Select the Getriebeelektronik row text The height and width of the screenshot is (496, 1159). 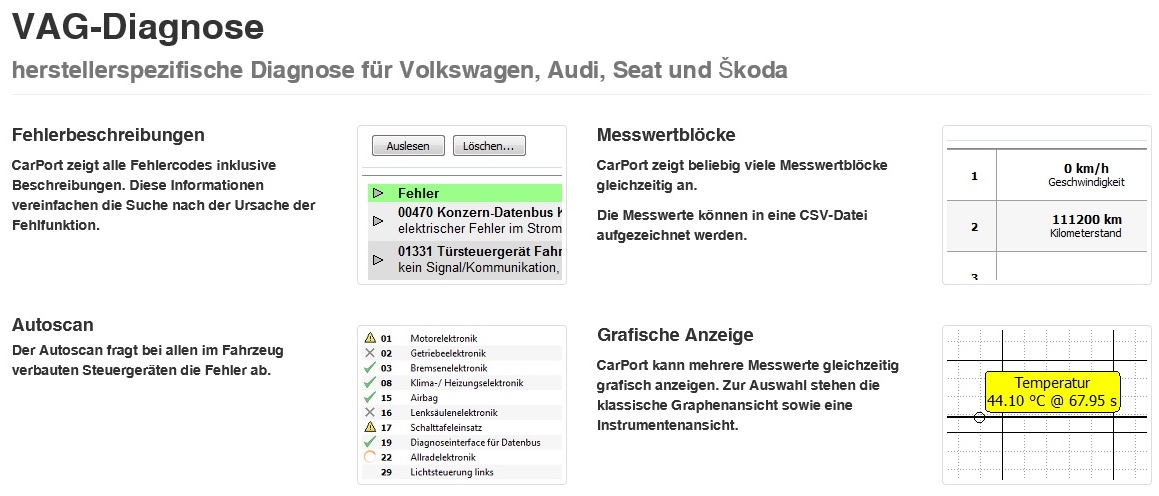click(x=448, y=353)
